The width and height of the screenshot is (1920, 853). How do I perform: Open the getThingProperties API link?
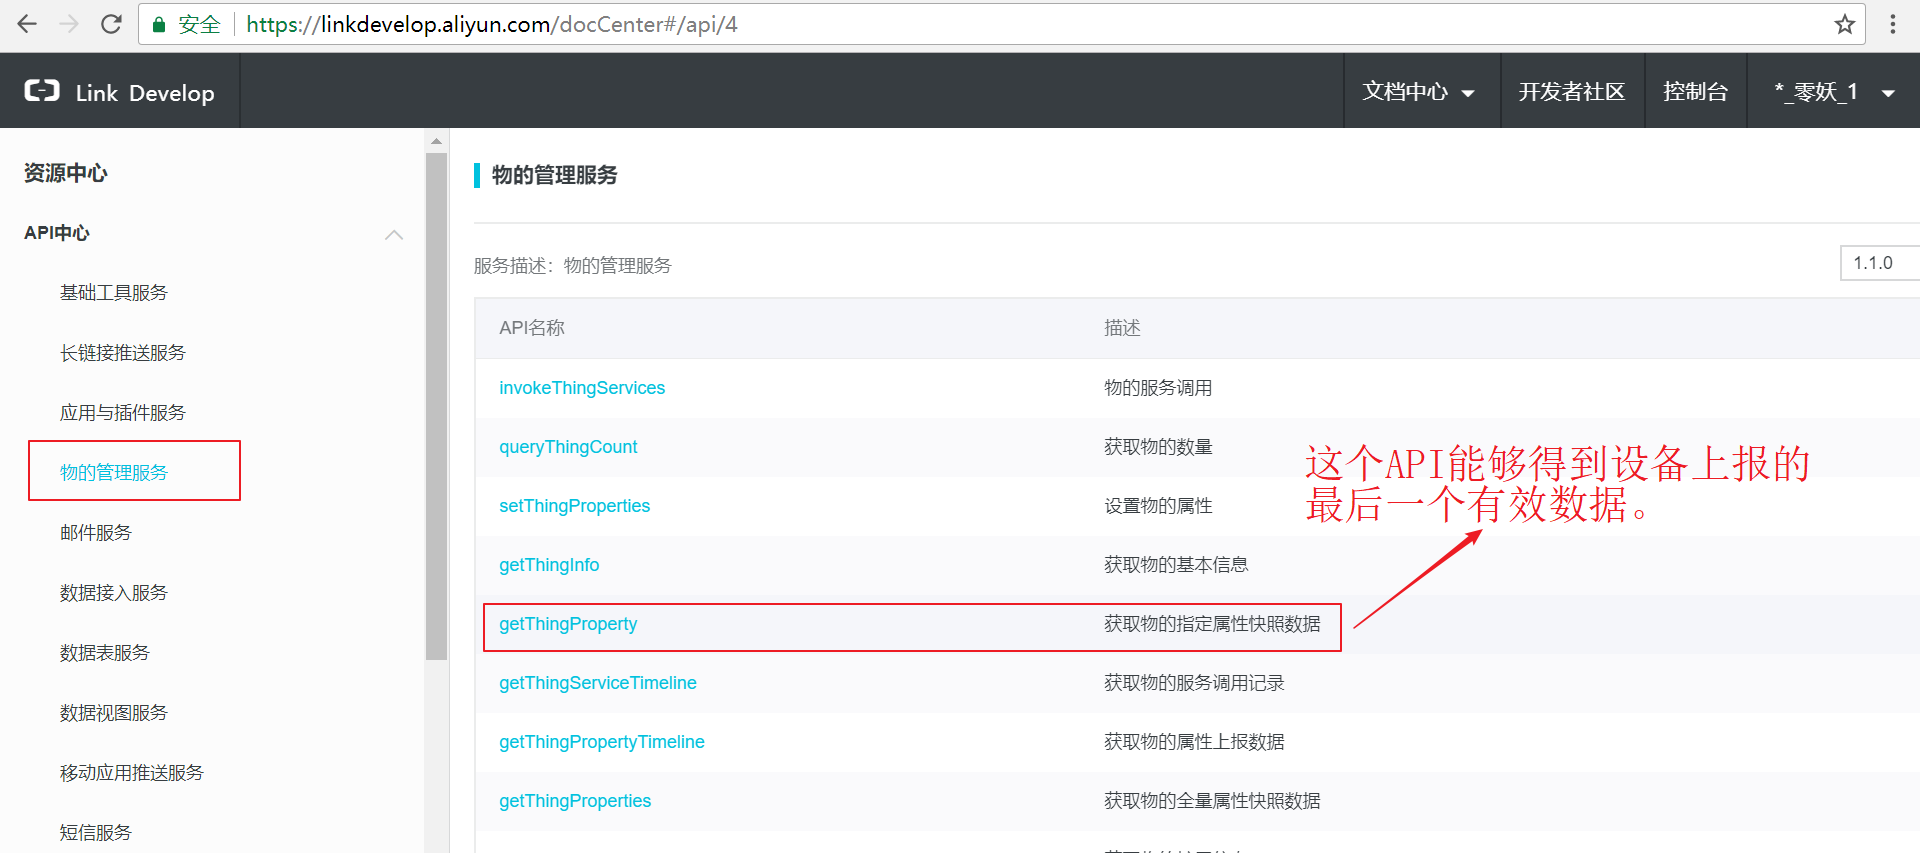click(575, 801)
